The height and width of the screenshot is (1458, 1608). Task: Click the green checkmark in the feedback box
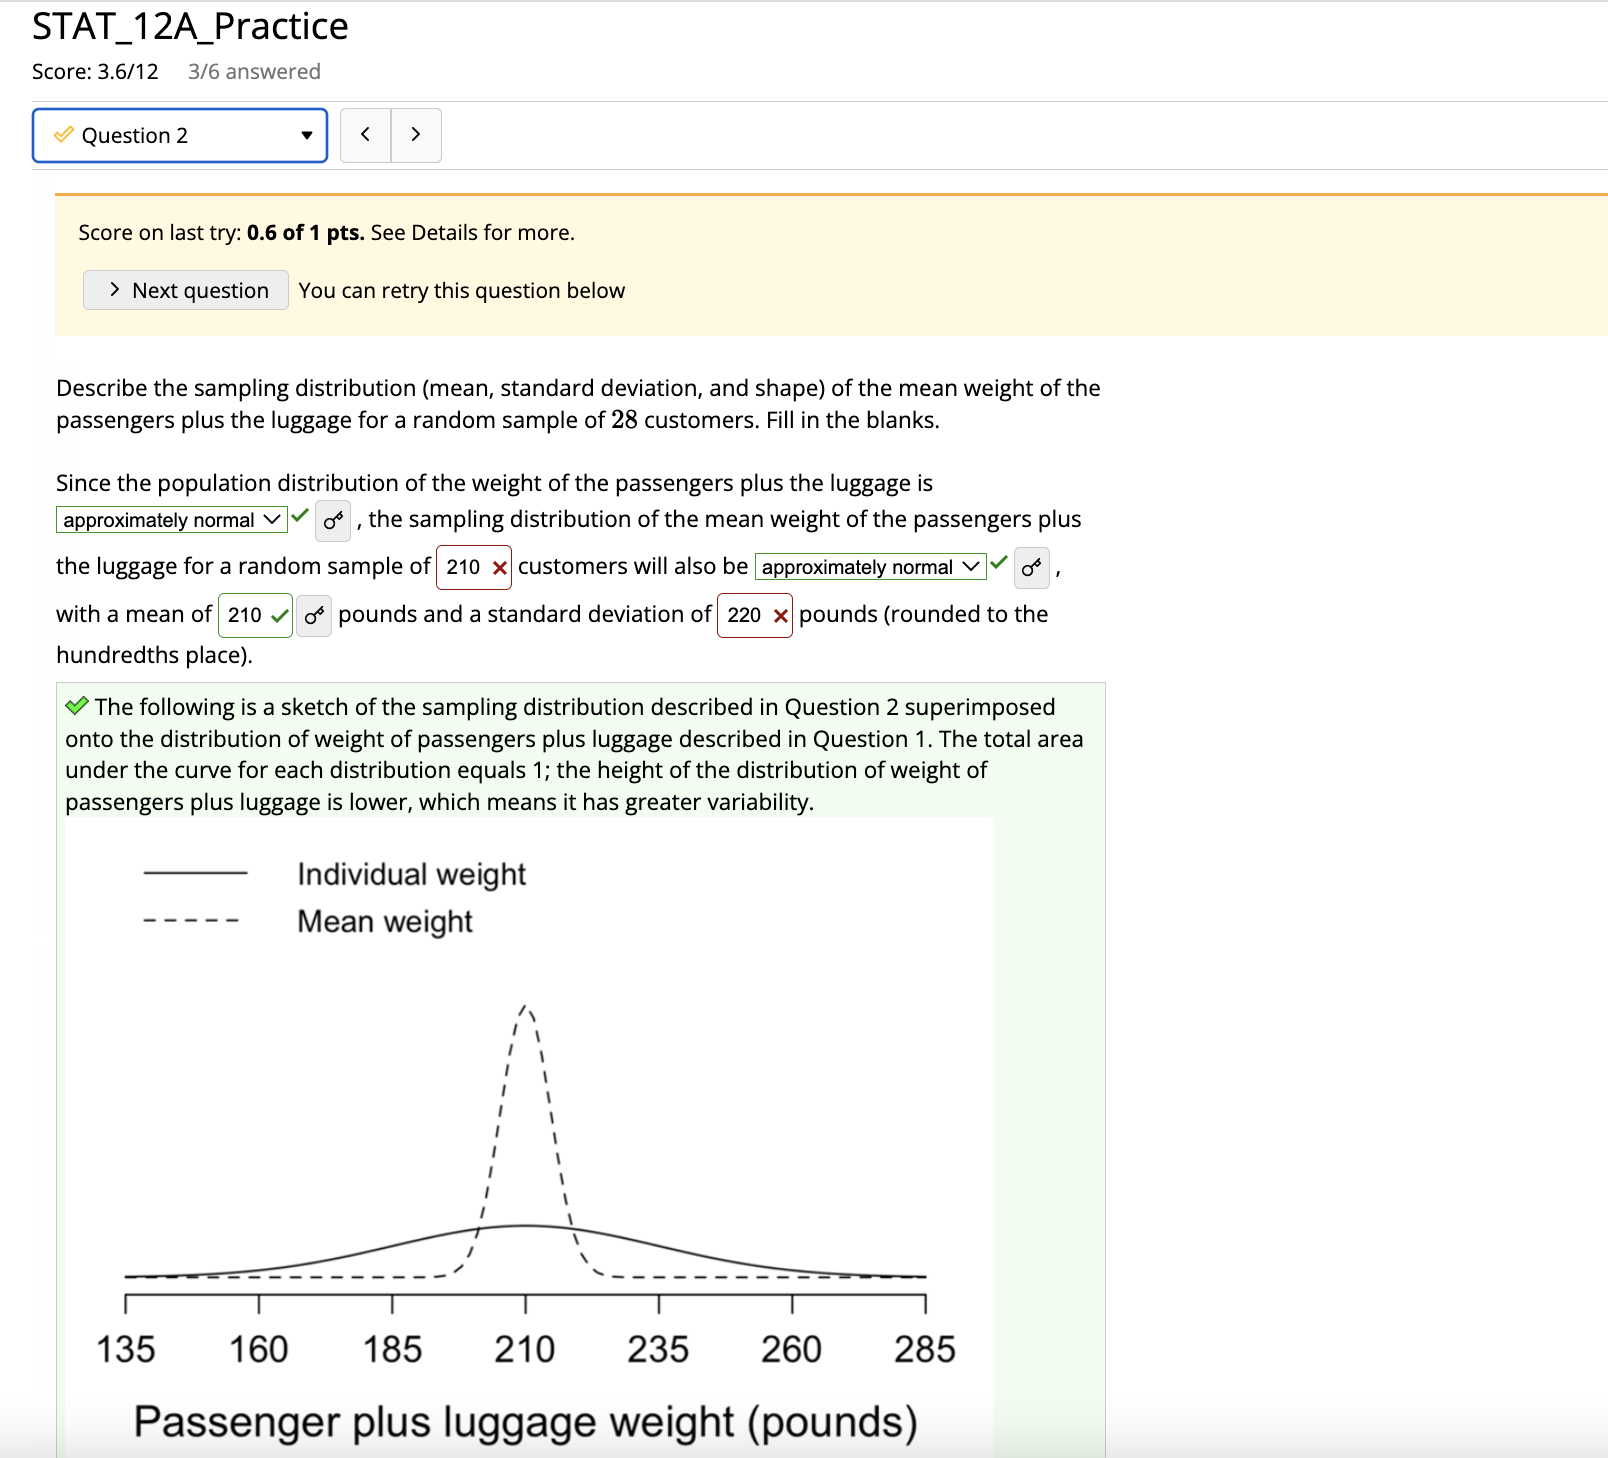pyautogui.click(x=76, y=707)
